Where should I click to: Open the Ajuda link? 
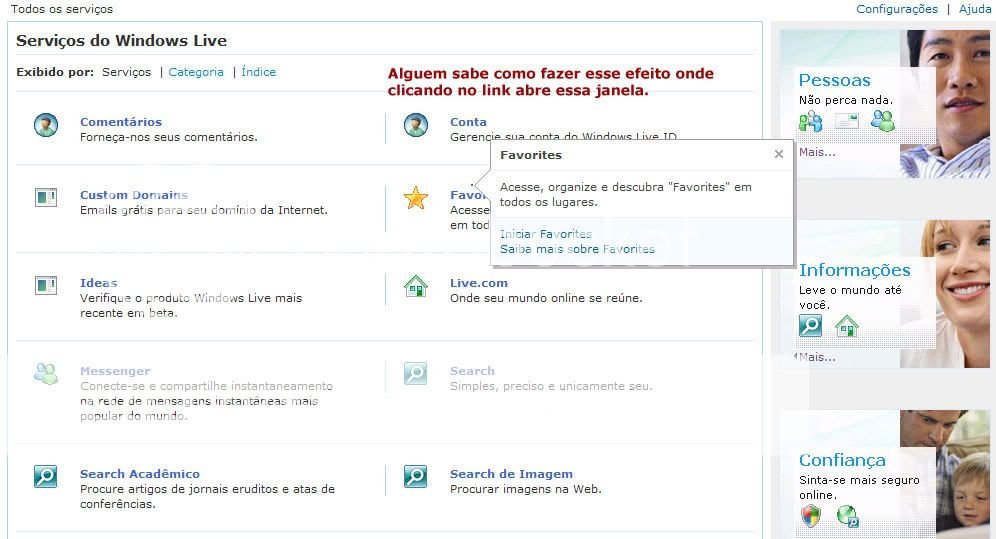coord(975,9)
